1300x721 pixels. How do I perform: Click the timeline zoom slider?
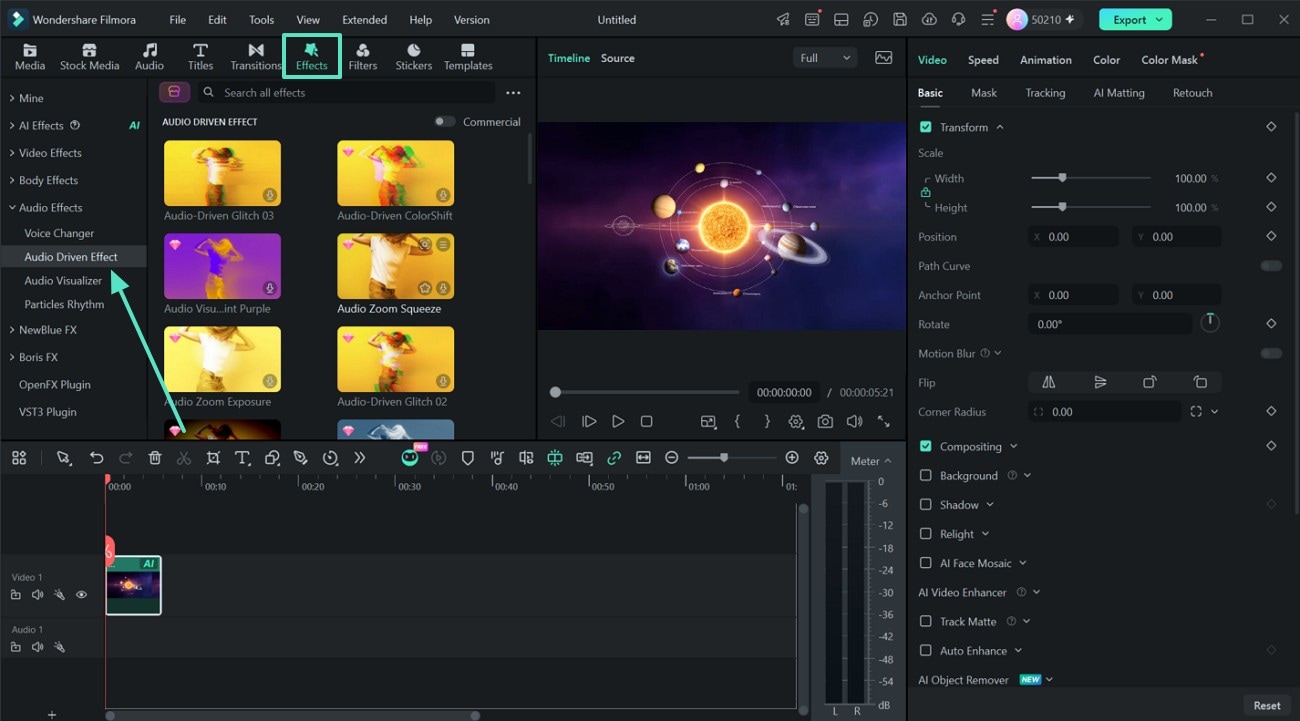tap(732, 458)
